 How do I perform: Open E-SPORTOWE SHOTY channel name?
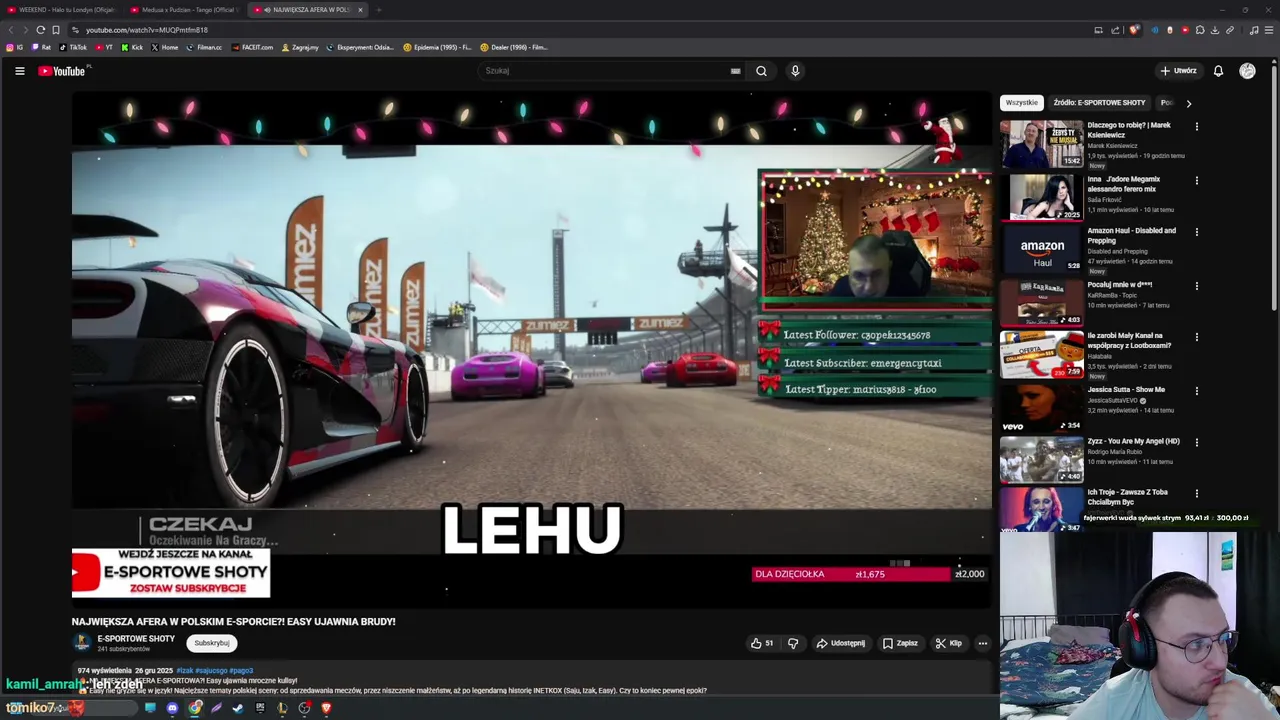pos(136,638)
